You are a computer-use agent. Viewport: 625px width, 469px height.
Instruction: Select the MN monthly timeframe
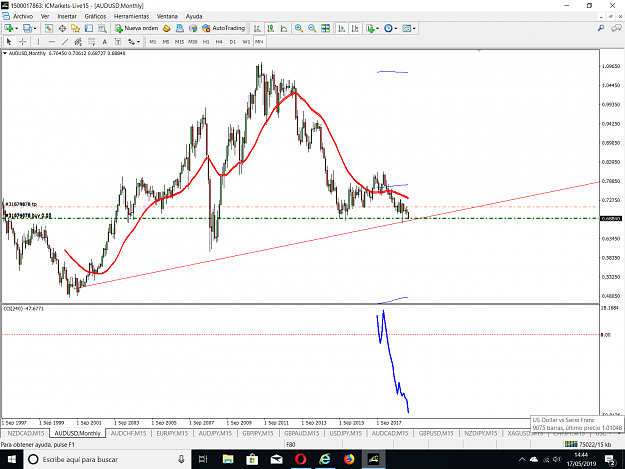[259, 41]
